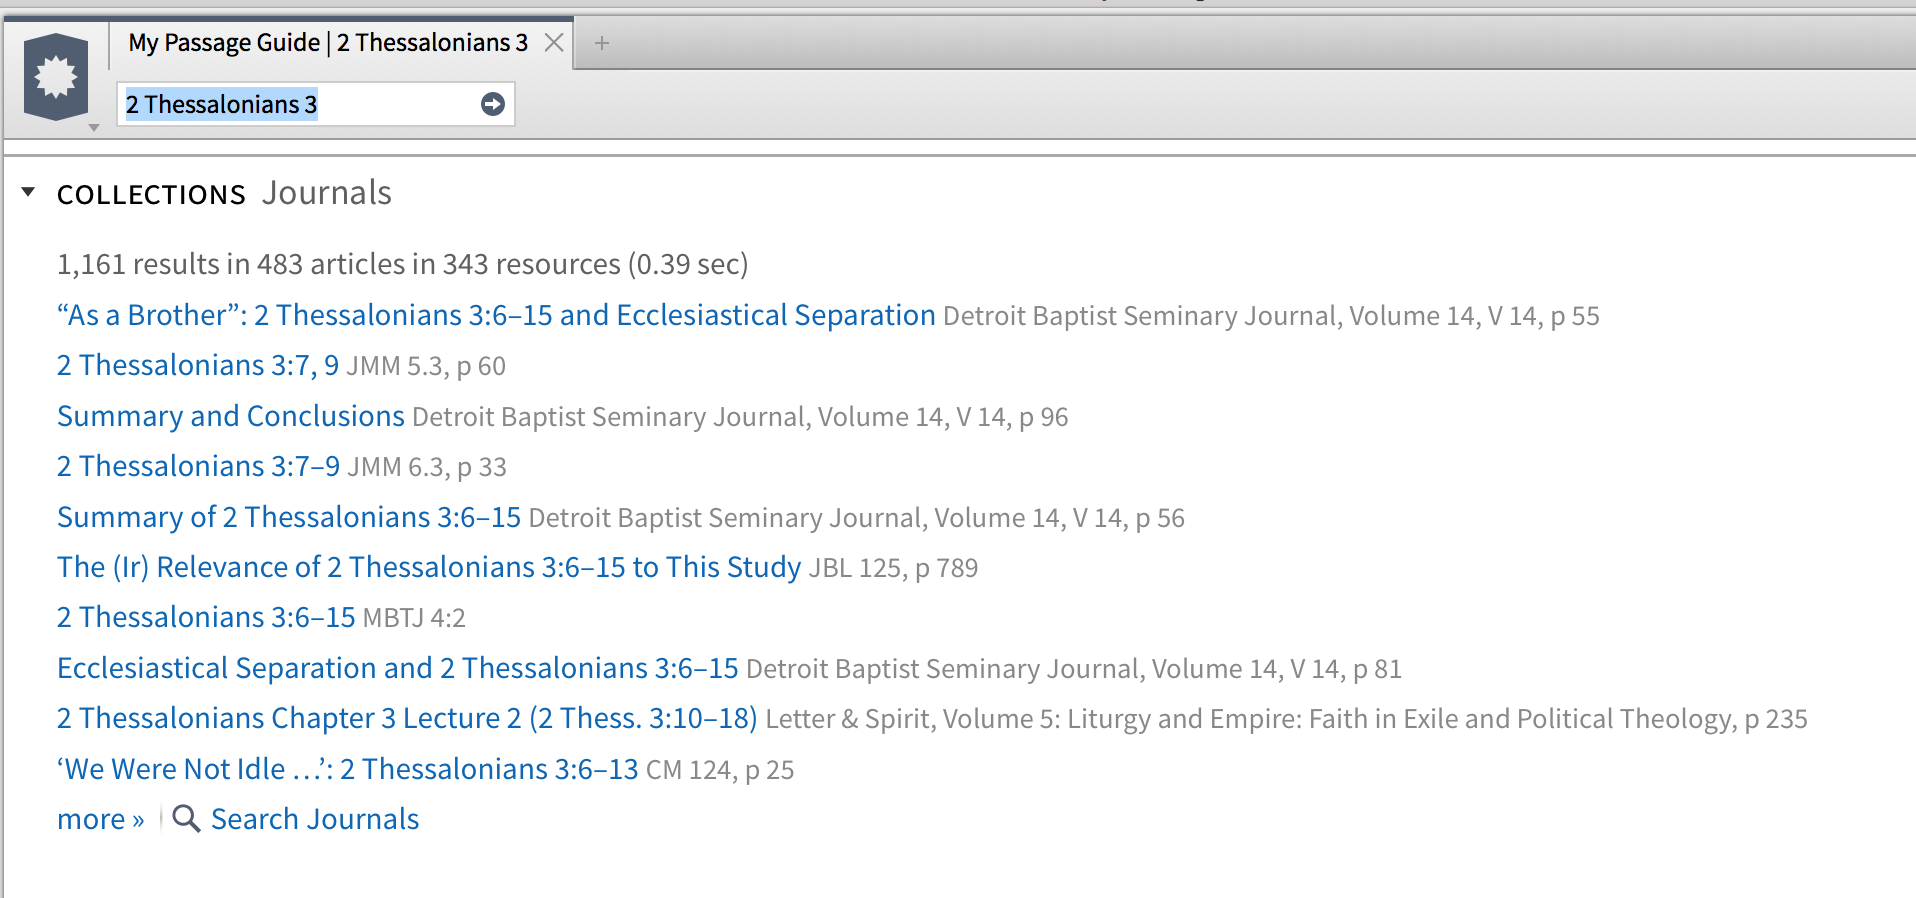Open 'We Were Not Idle' article link
Screen dimensions: 1916x898
pyautogui.click(x=347, y=769)
